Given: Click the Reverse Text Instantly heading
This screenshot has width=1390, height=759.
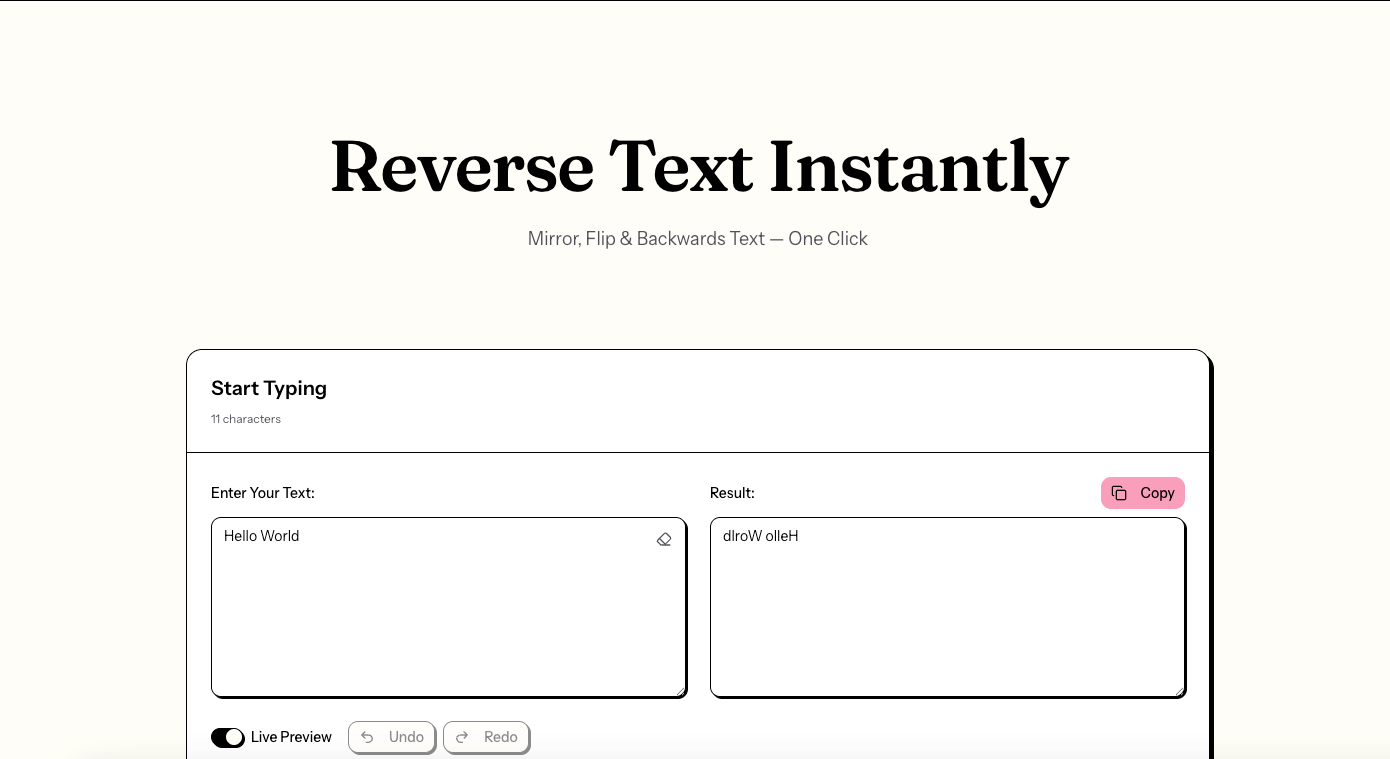Looking at the screenshot, I should (x=699, y=167).
